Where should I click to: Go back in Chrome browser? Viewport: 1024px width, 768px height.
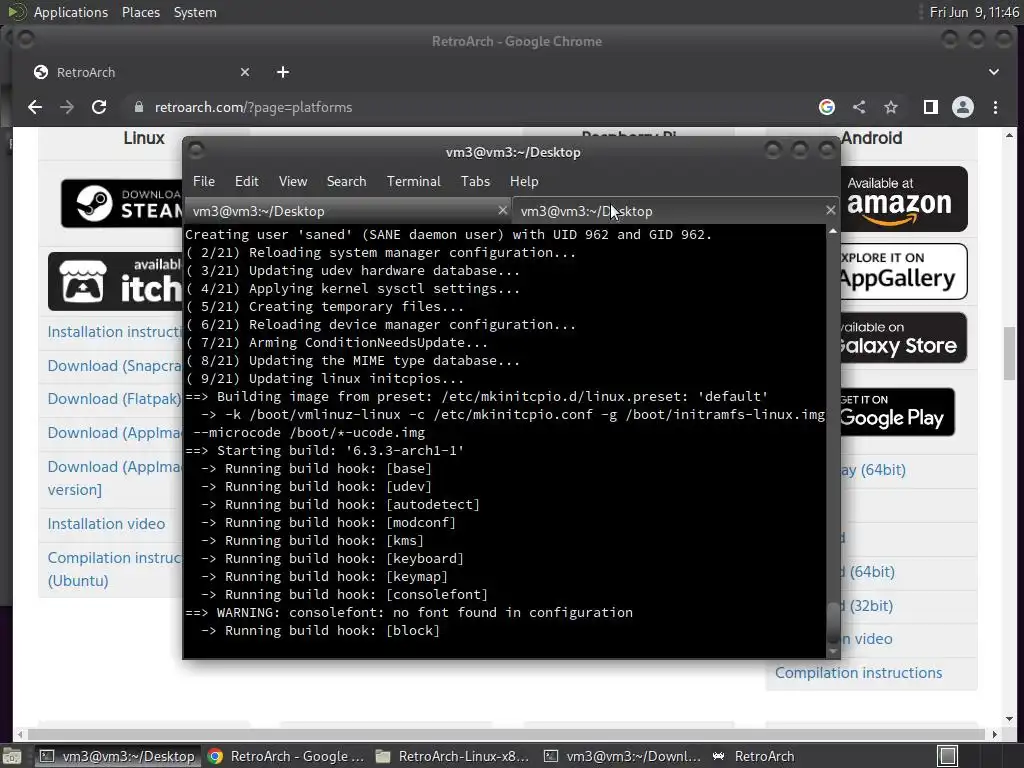[x=35, y=107]
